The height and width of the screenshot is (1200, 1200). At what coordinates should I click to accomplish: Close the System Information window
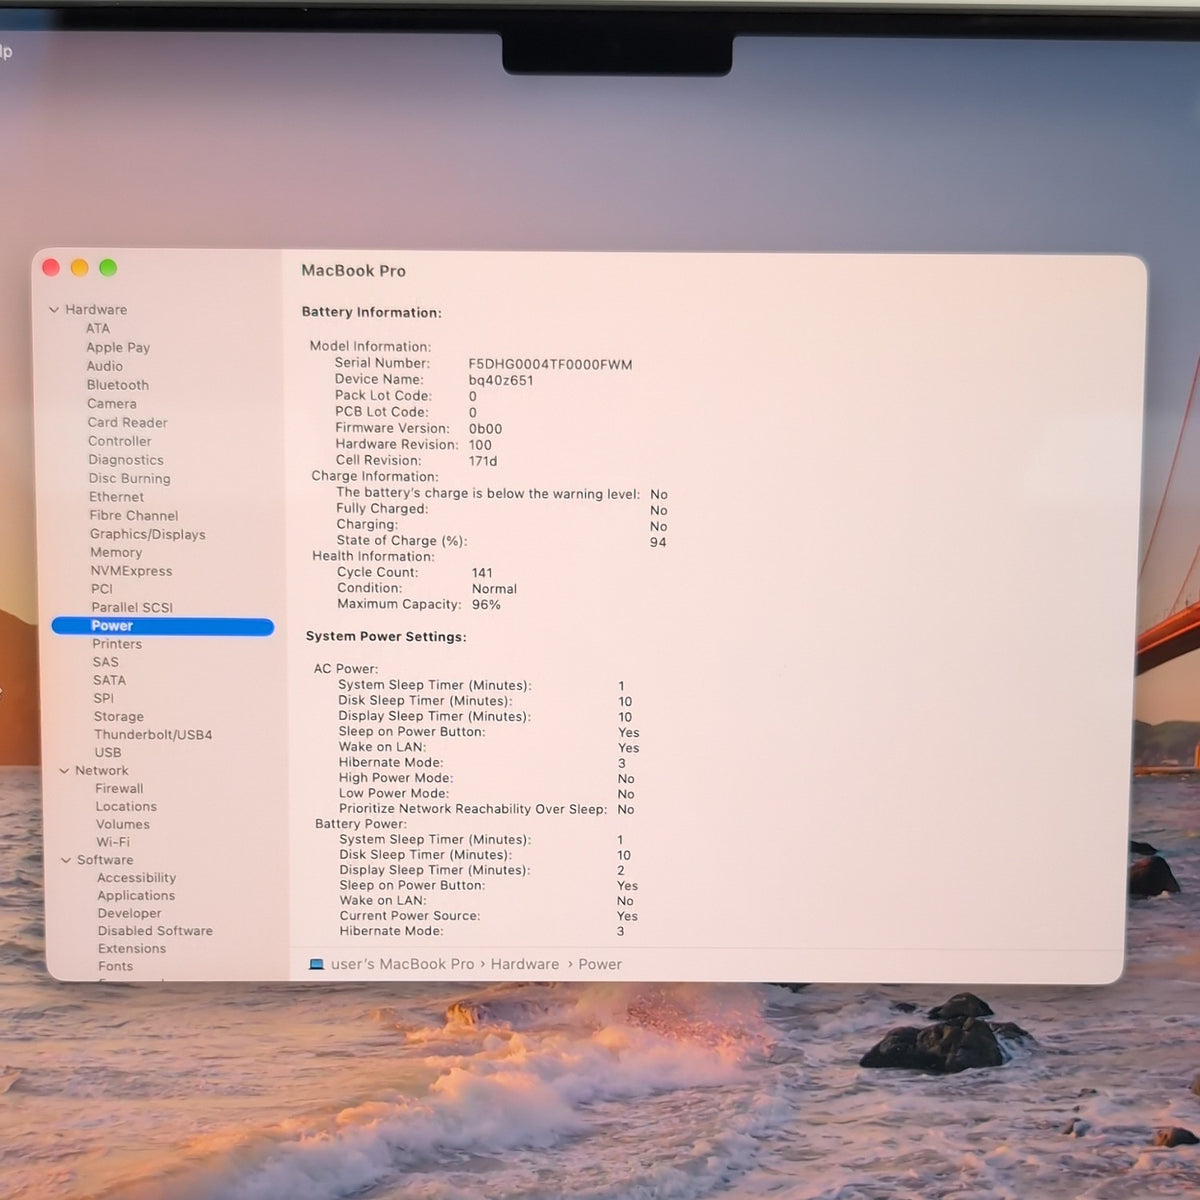[x=51, y=268]
